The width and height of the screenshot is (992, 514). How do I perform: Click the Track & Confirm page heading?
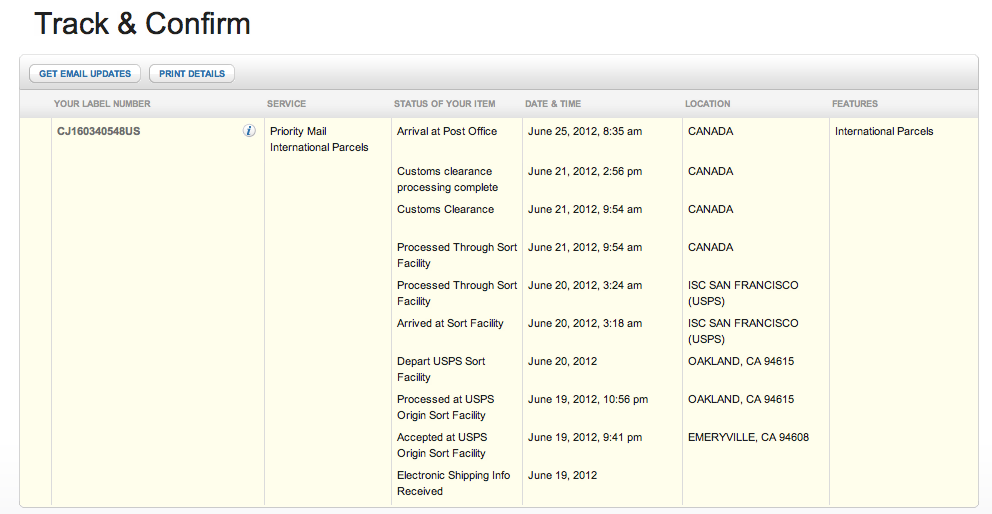coord(142,24)
